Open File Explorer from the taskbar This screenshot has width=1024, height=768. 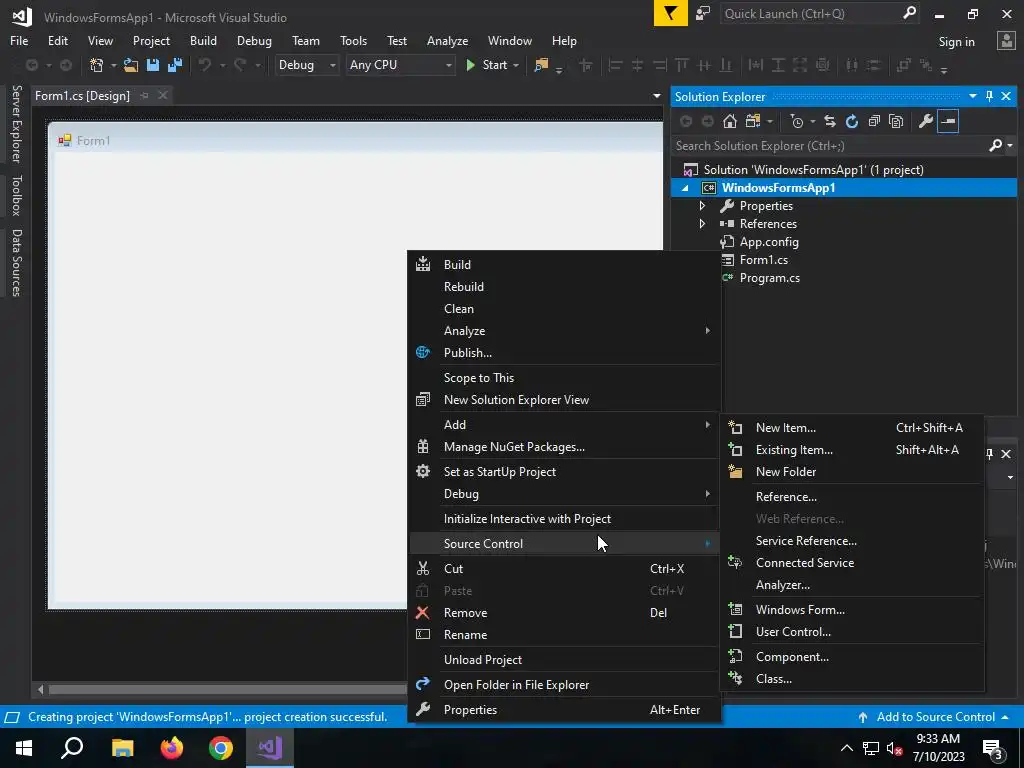(123, 747)
